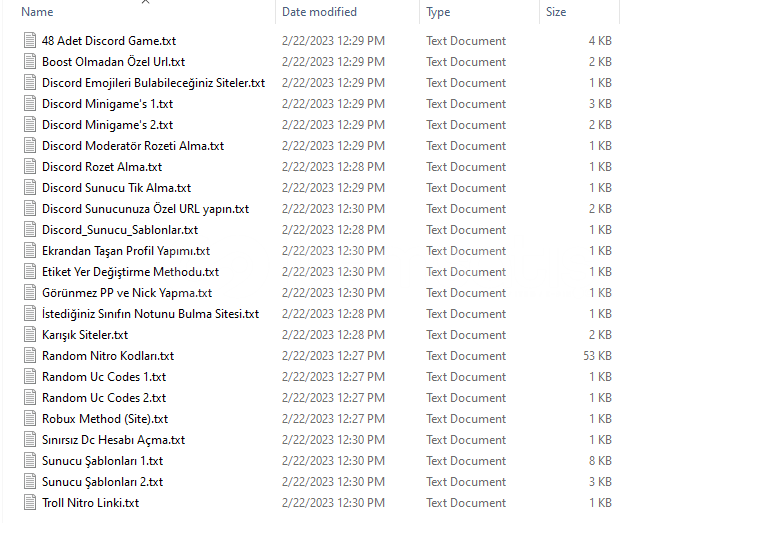775x534 pixels.
Task: Select file name Karışık Siteler.txt
Action: tap(85, 335)
